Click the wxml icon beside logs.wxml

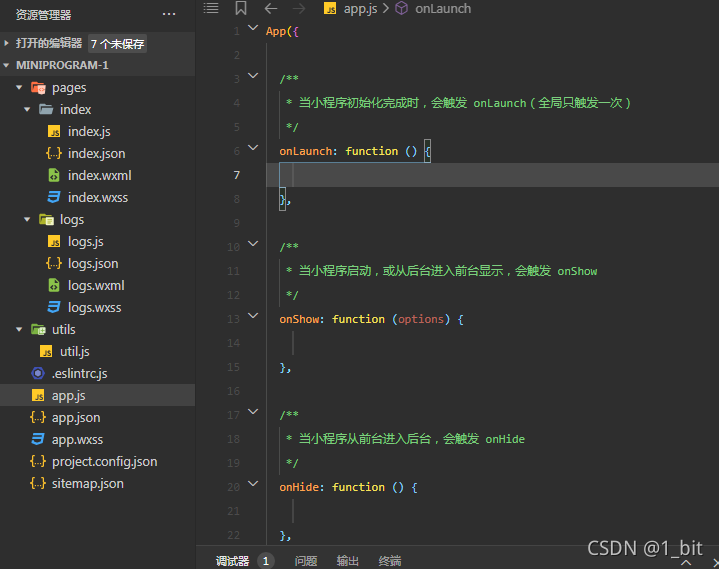pos(54,286)
